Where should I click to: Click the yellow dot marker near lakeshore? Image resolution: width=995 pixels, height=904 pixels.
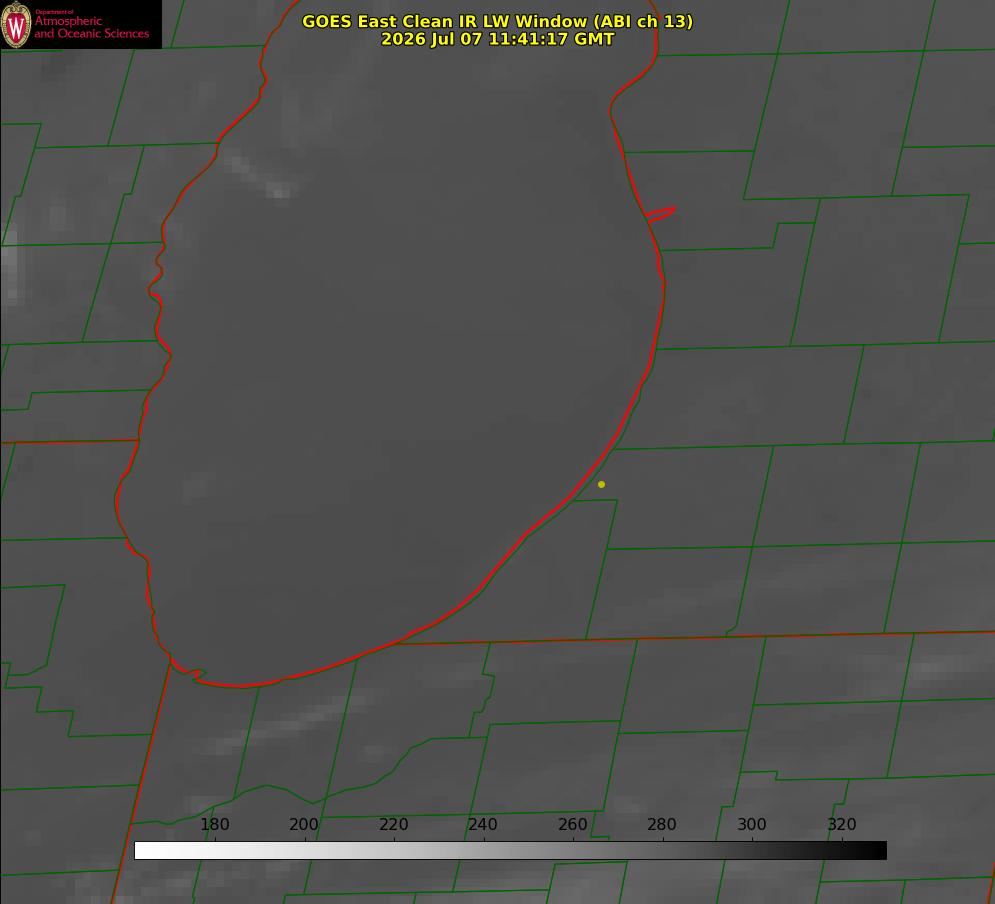tap(601, 484)
